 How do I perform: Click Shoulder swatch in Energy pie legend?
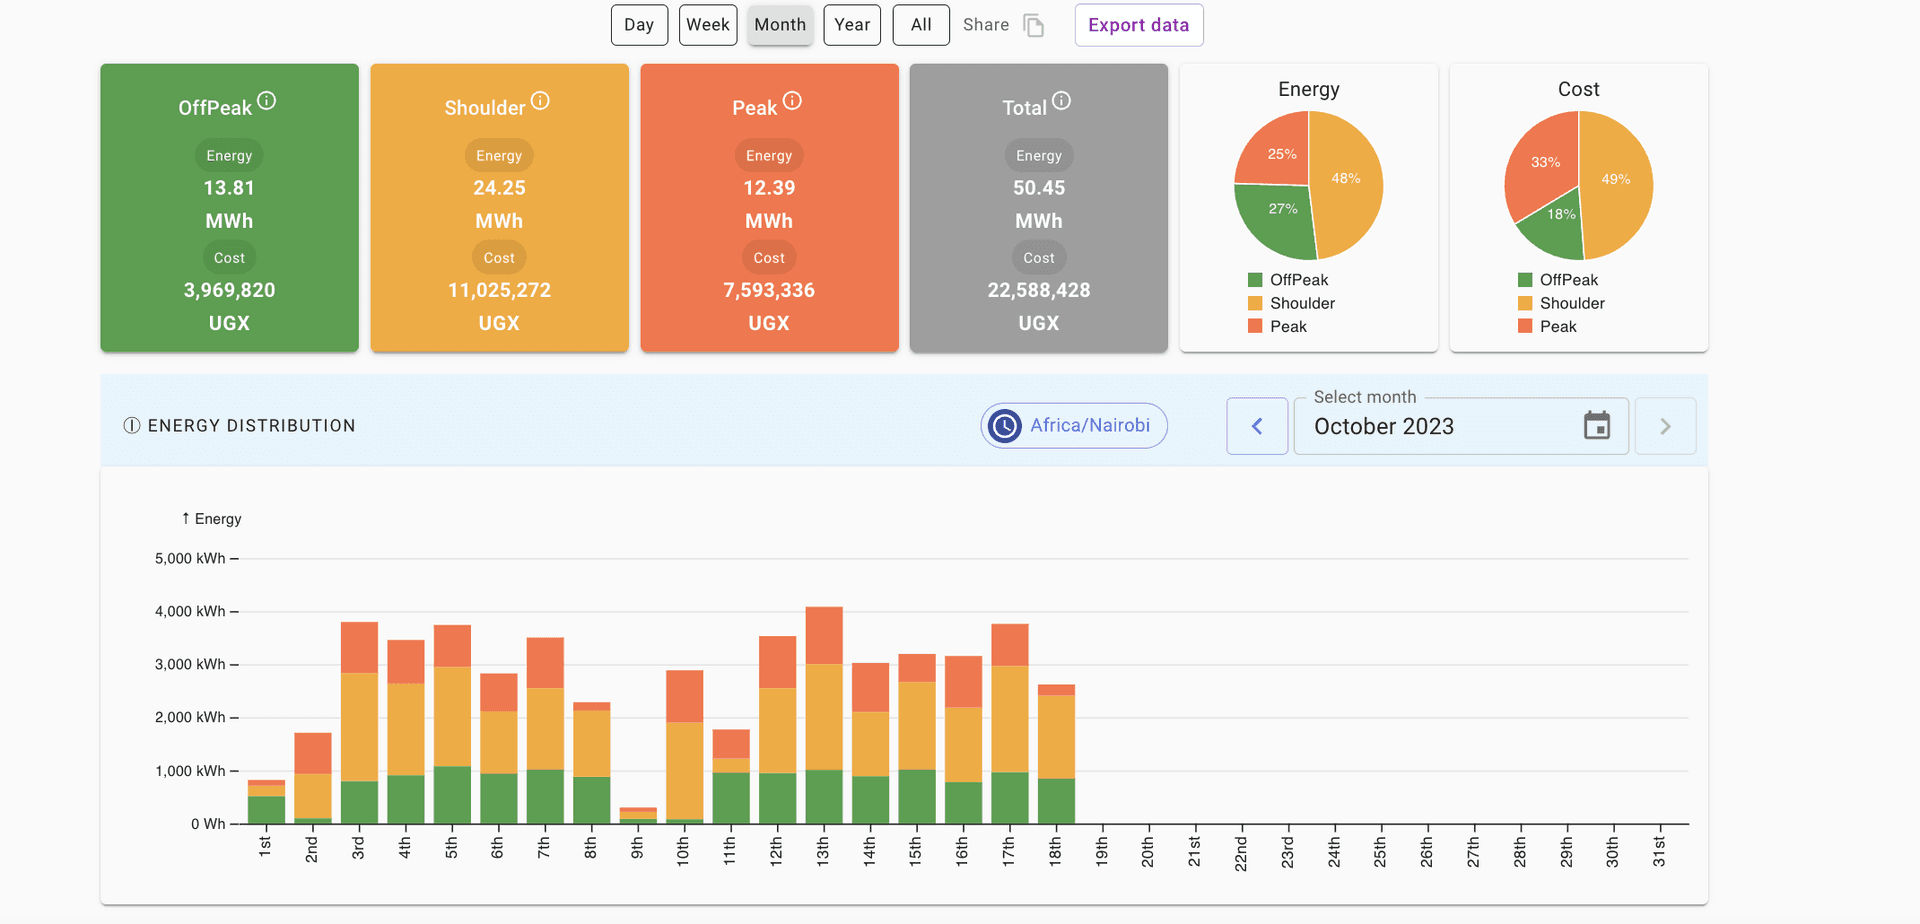click(1255, 303)
